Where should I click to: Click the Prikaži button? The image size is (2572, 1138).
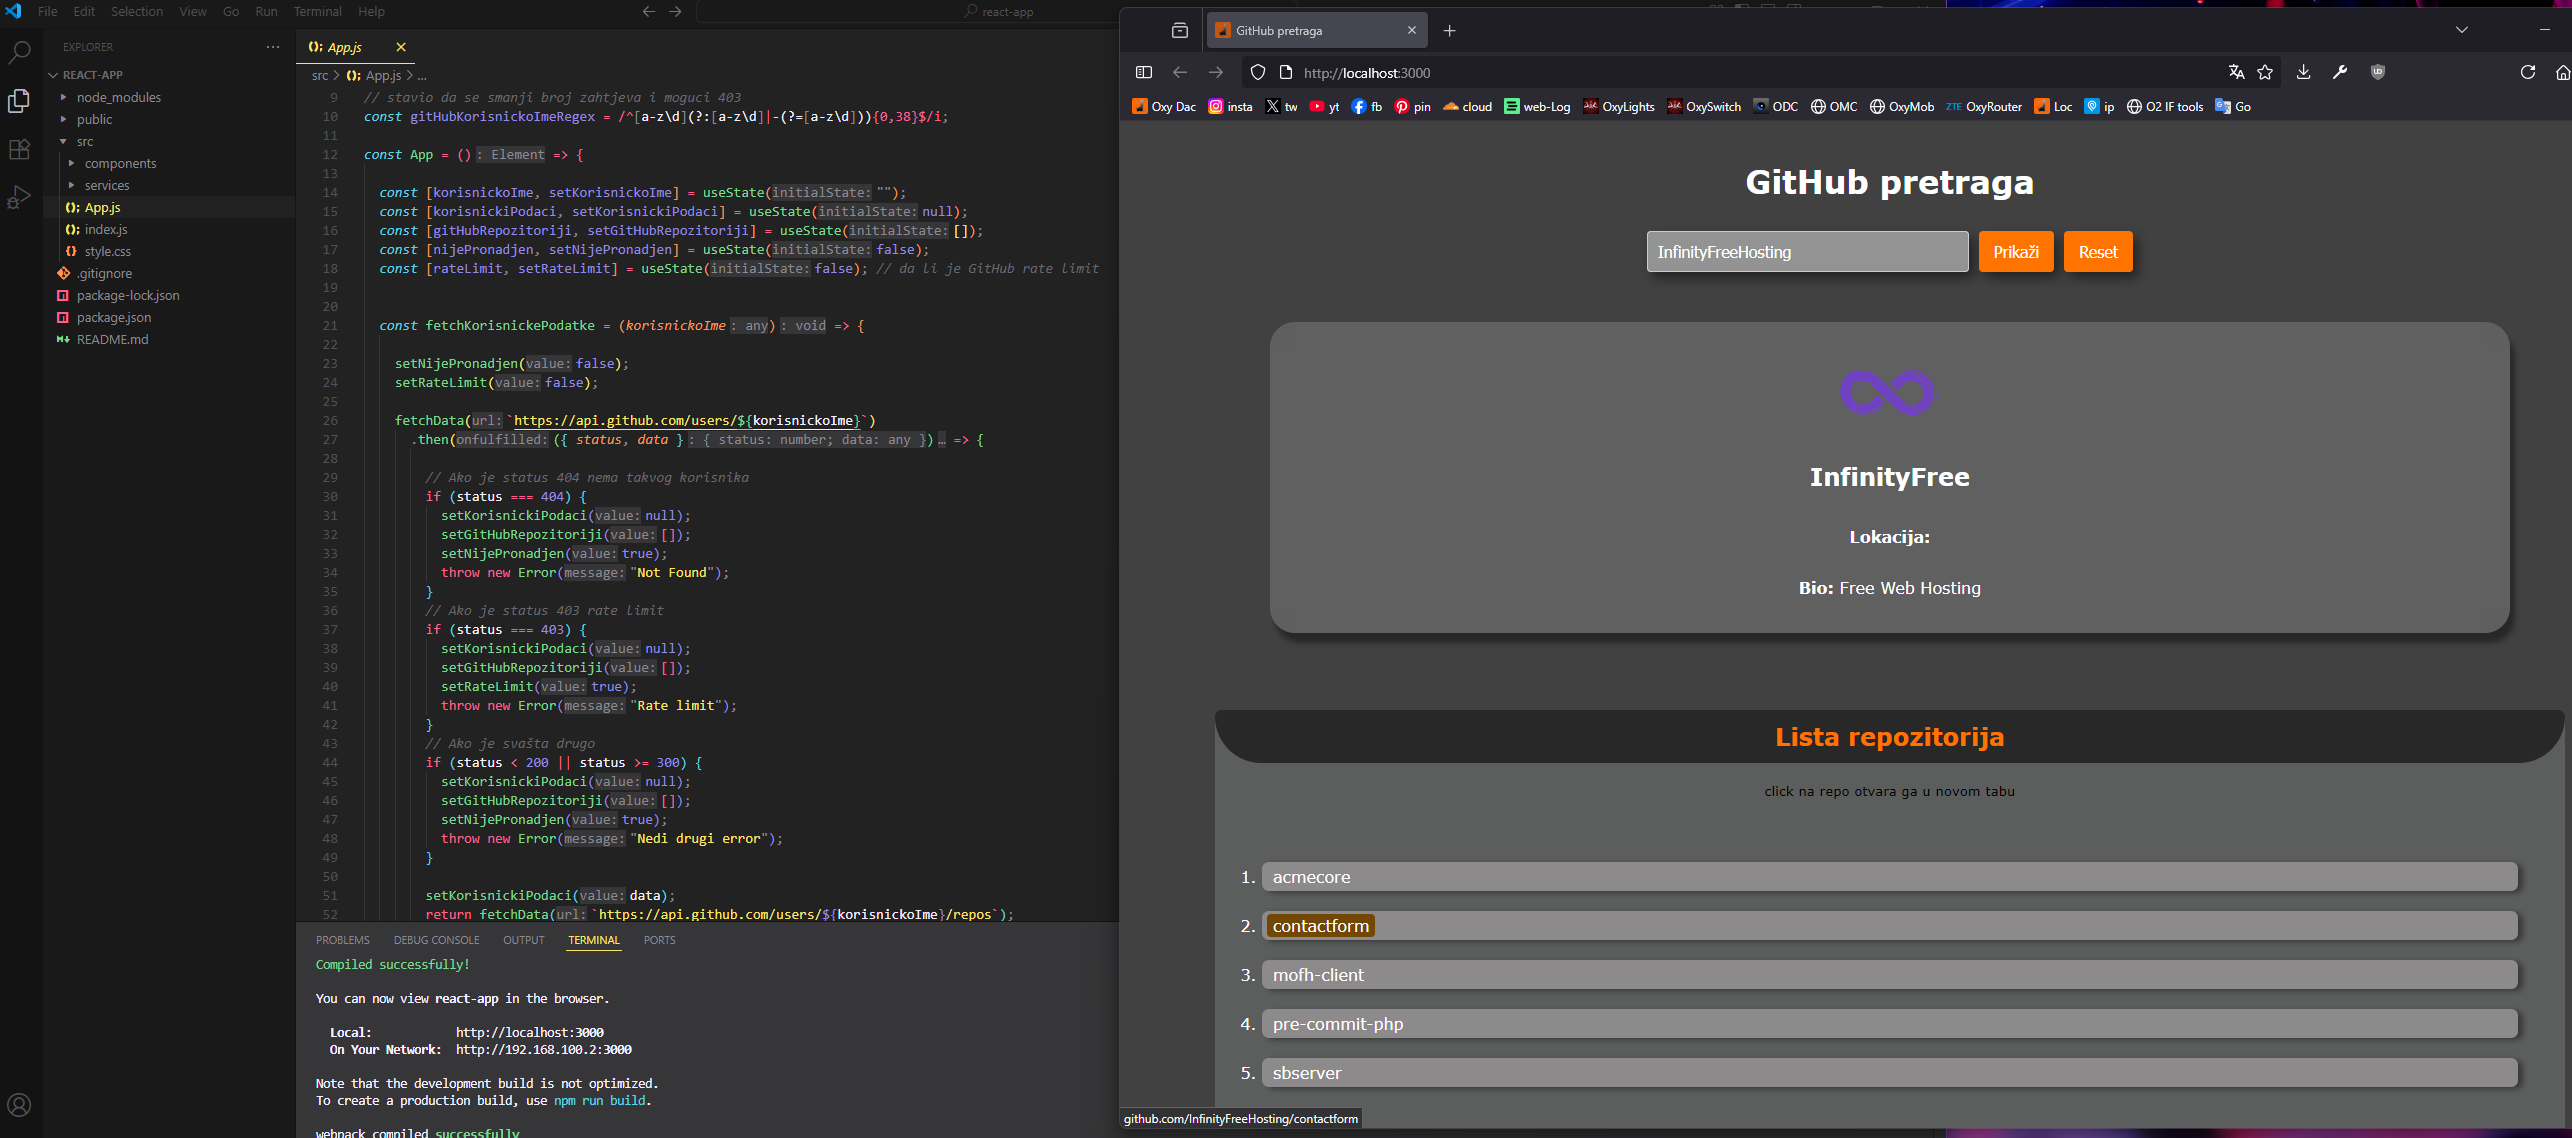pos(2016,252)
